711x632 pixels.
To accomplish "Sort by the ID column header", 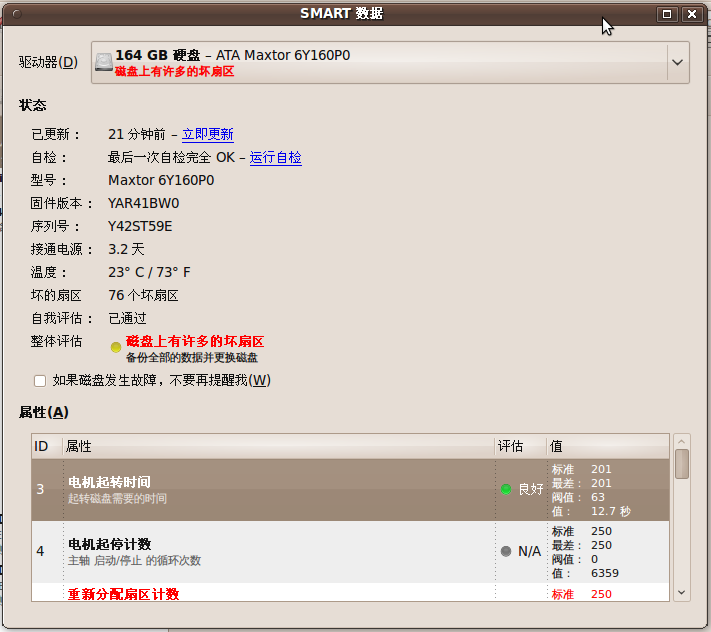I will pyautogui.click(x=47, y=447).
